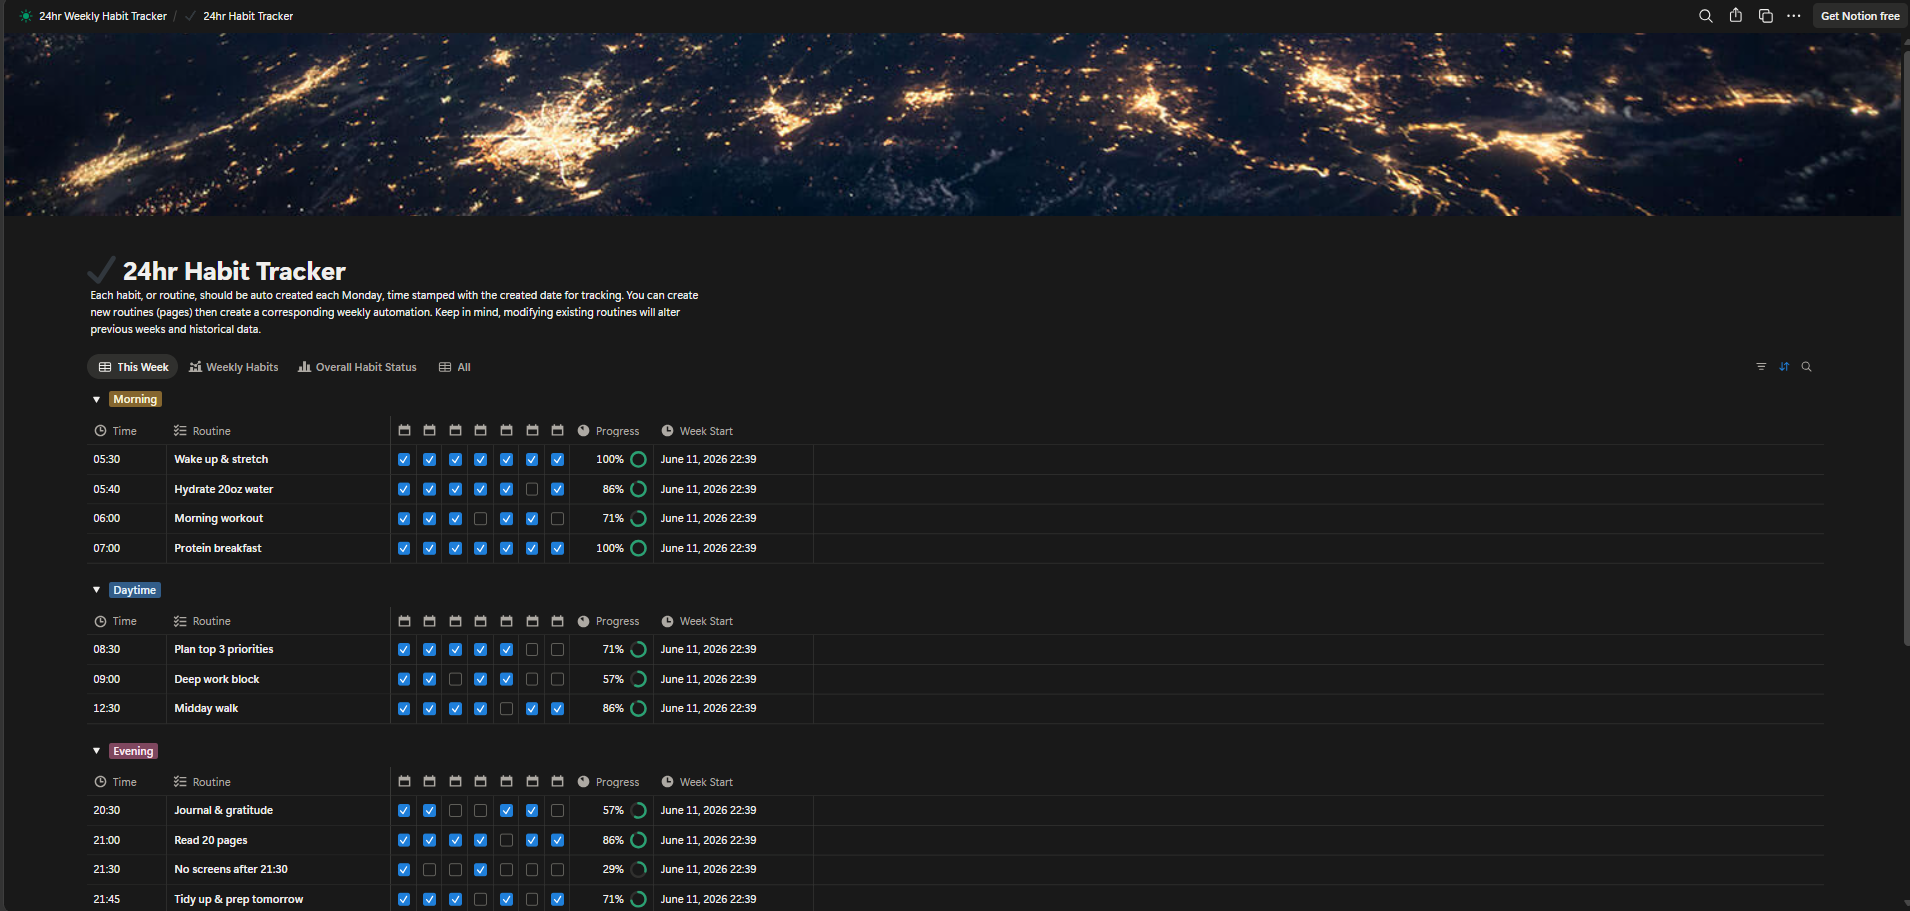Open the Read 20 pages routine page
1910x911 pixels.
click(x=211, y=841)
